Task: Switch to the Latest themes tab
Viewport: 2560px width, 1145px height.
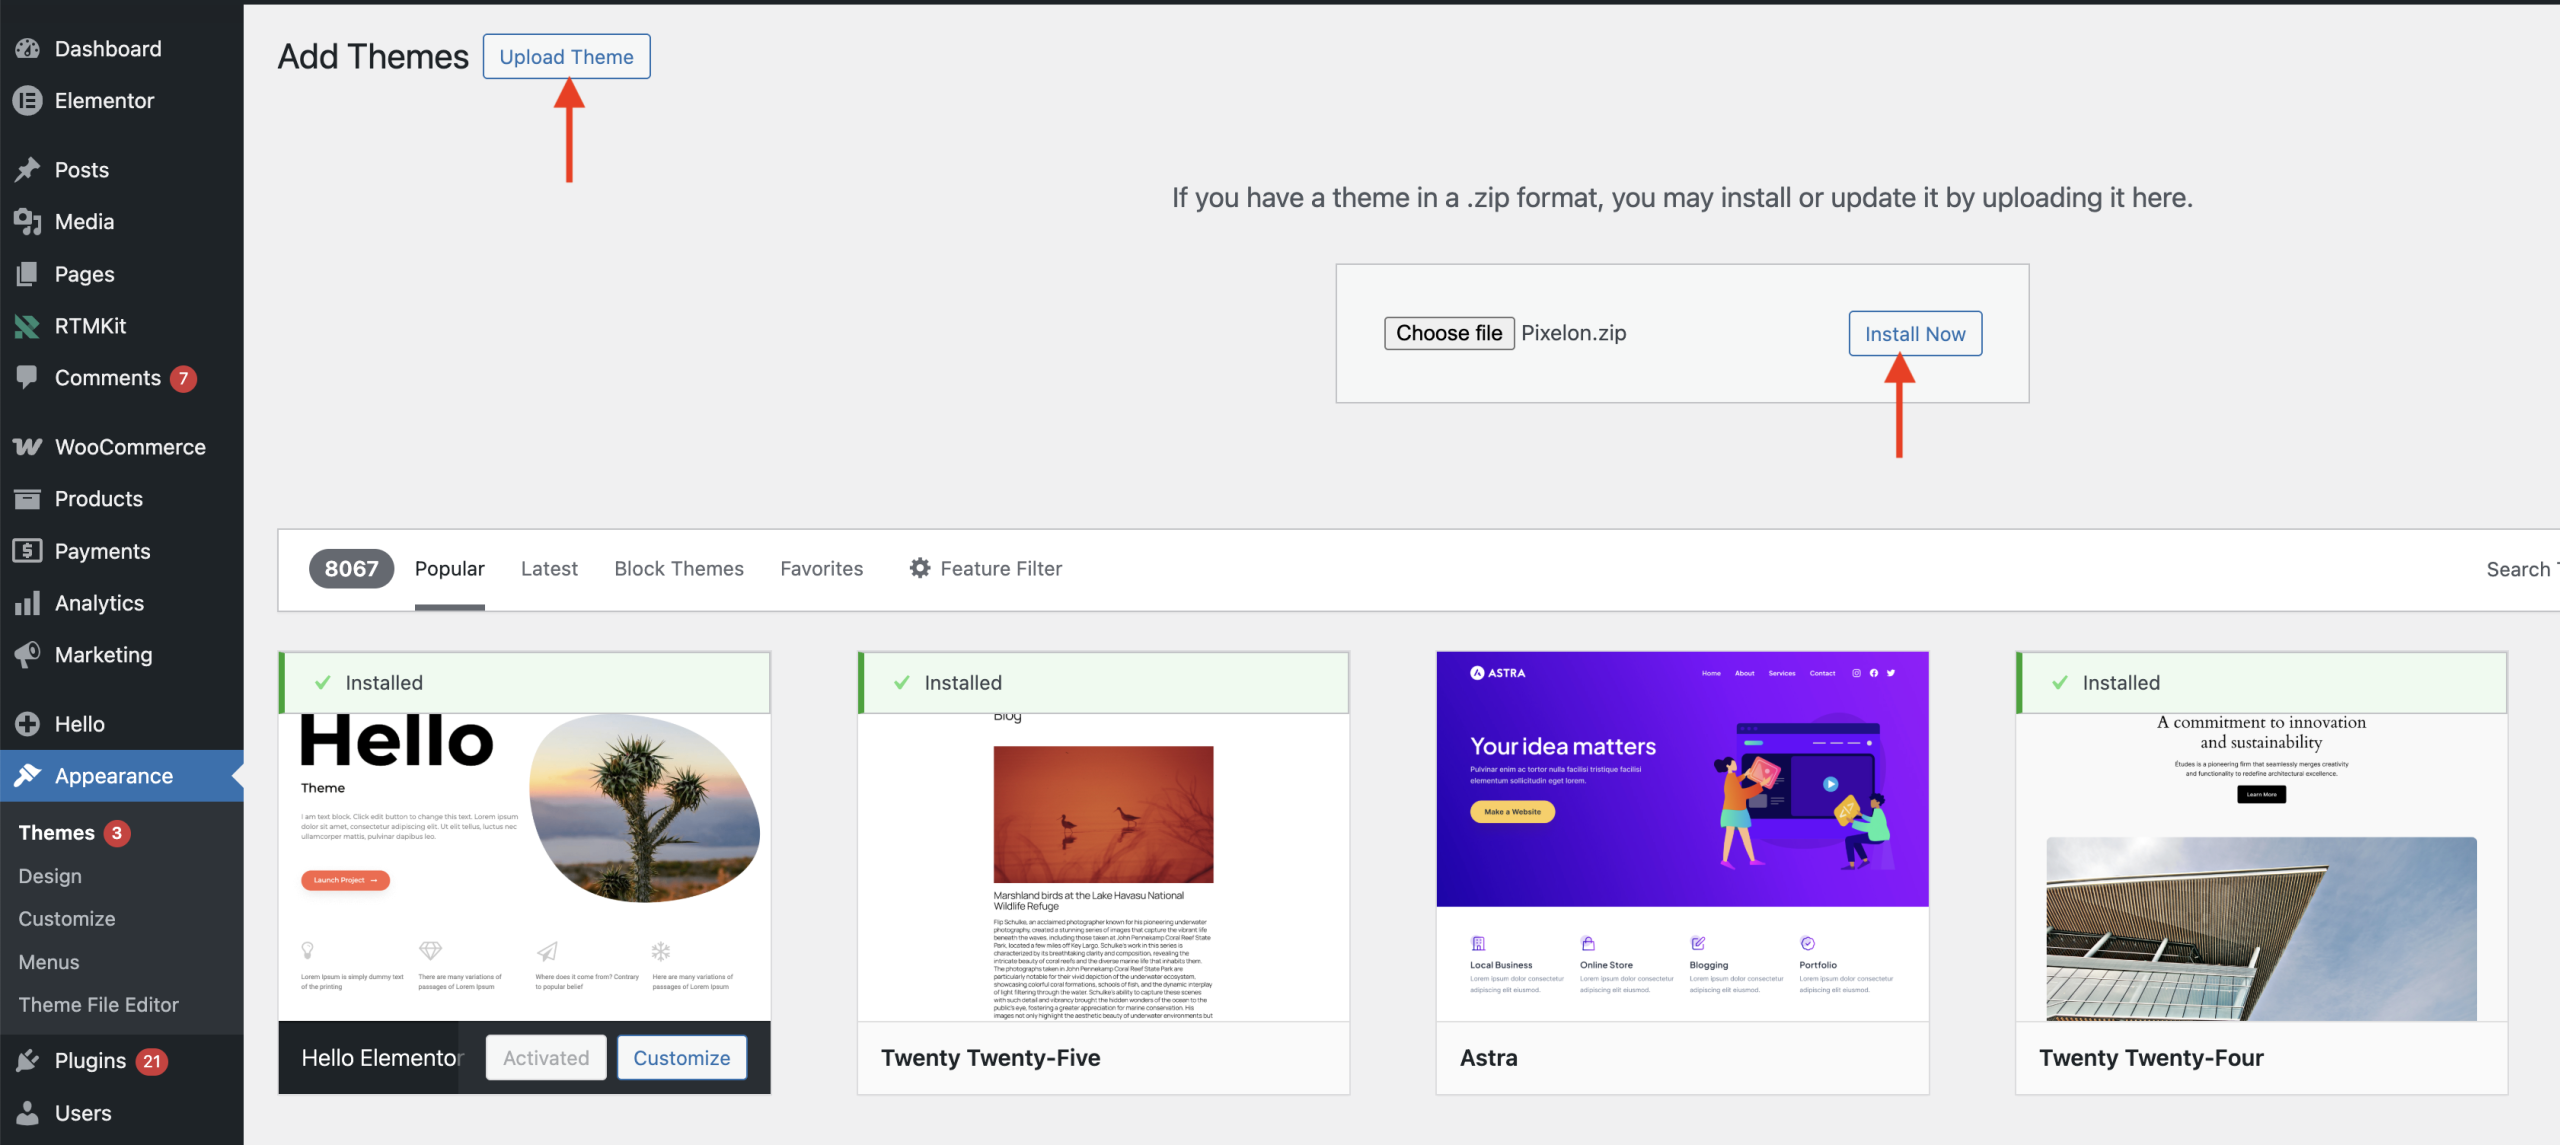Action: 549,569
